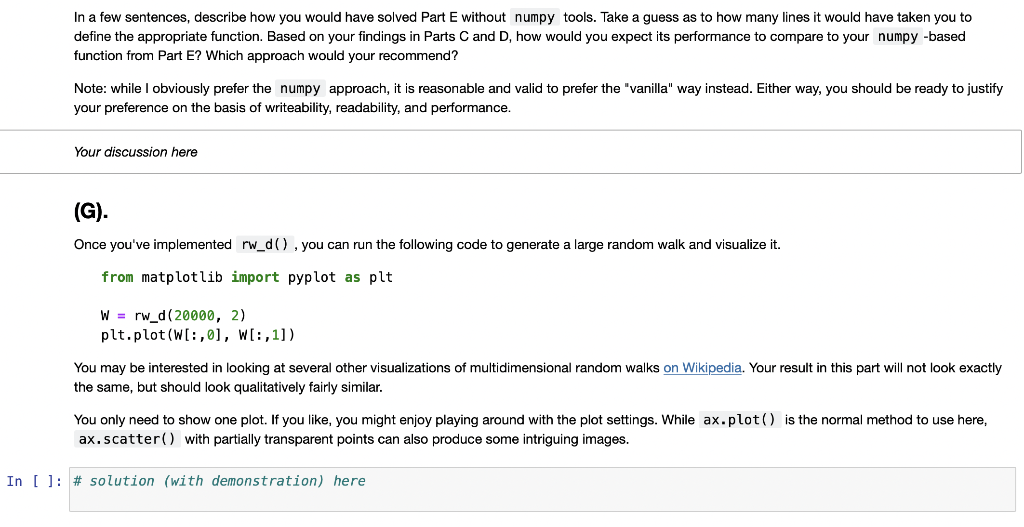Click "numpy" preceding "-based function"
This screenshot has width=1024, height=527.
(x=898, y=37)
